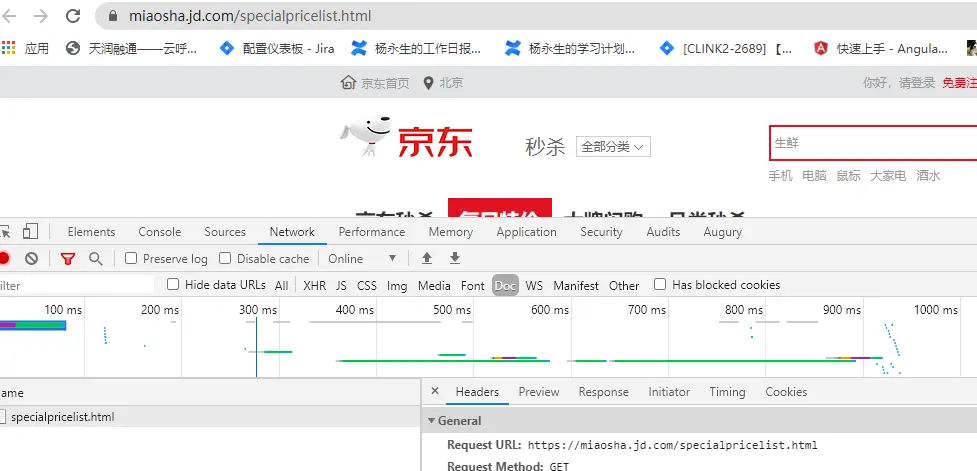Switch to the Elements panel
Screen dimensions: 977x471
tap(92, 232)
